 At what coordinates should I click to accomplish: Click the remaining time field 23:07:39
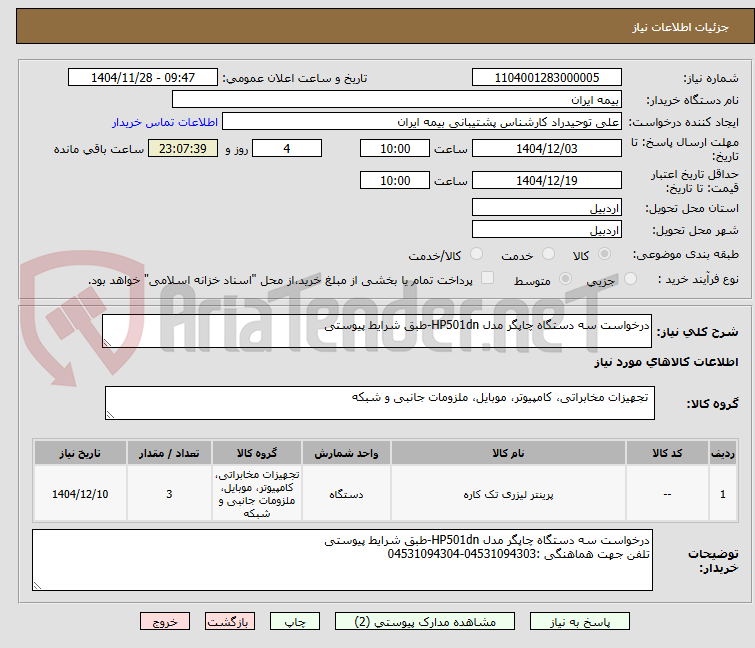[182, 148]
